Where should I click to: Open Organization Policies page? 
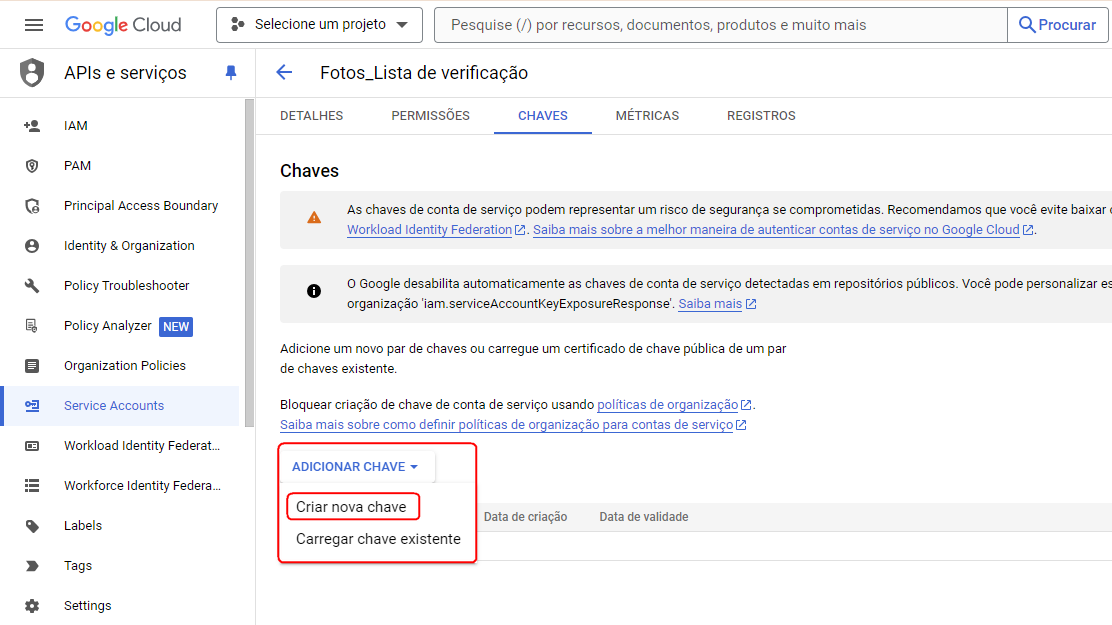pyautogui.click(x=125, y=365)
